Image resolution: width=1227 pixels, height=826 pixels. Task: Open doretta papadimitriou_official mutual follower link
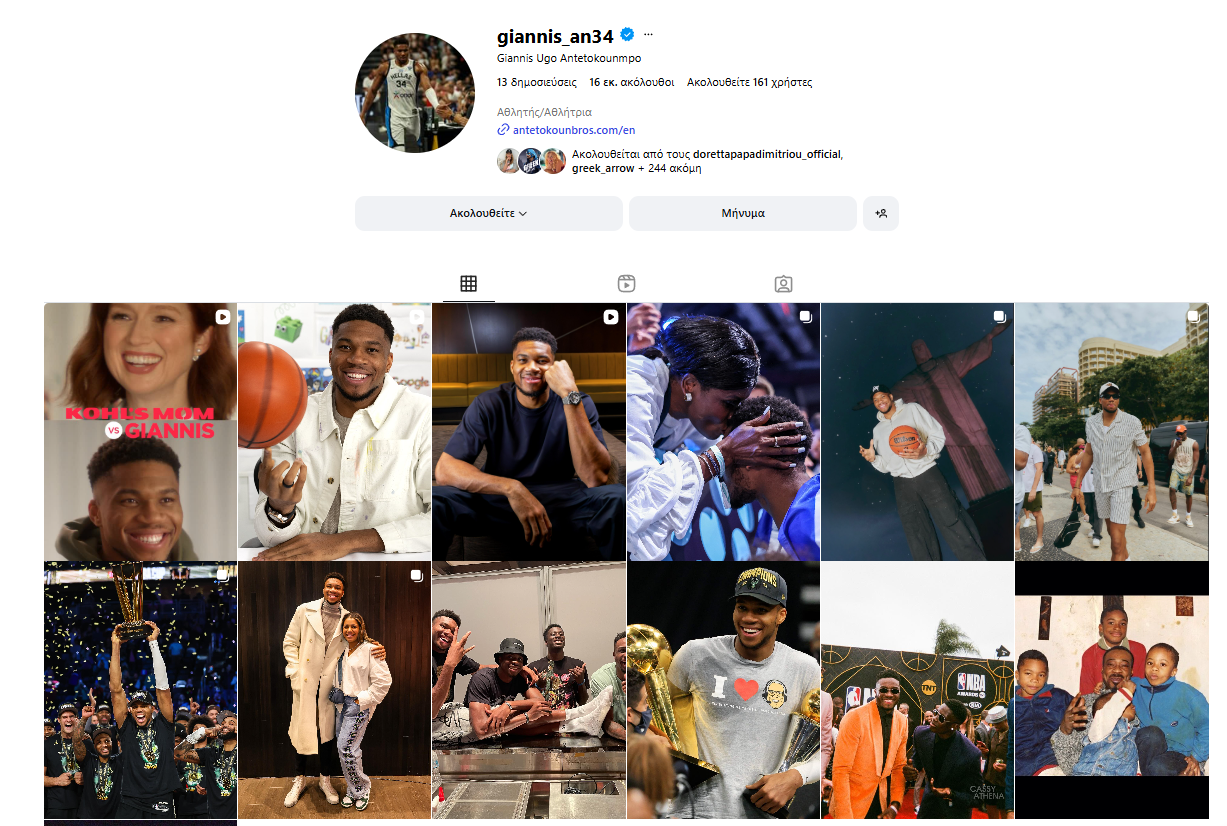tap(767, 154)
